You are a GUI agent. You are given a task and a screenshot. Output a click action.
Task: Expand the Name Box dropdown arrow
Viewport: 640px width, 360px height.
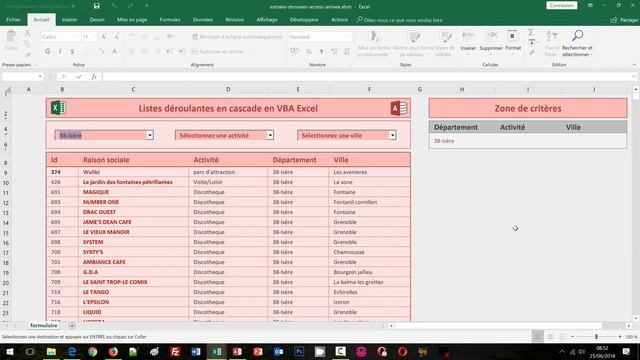[x=40, y=76]
